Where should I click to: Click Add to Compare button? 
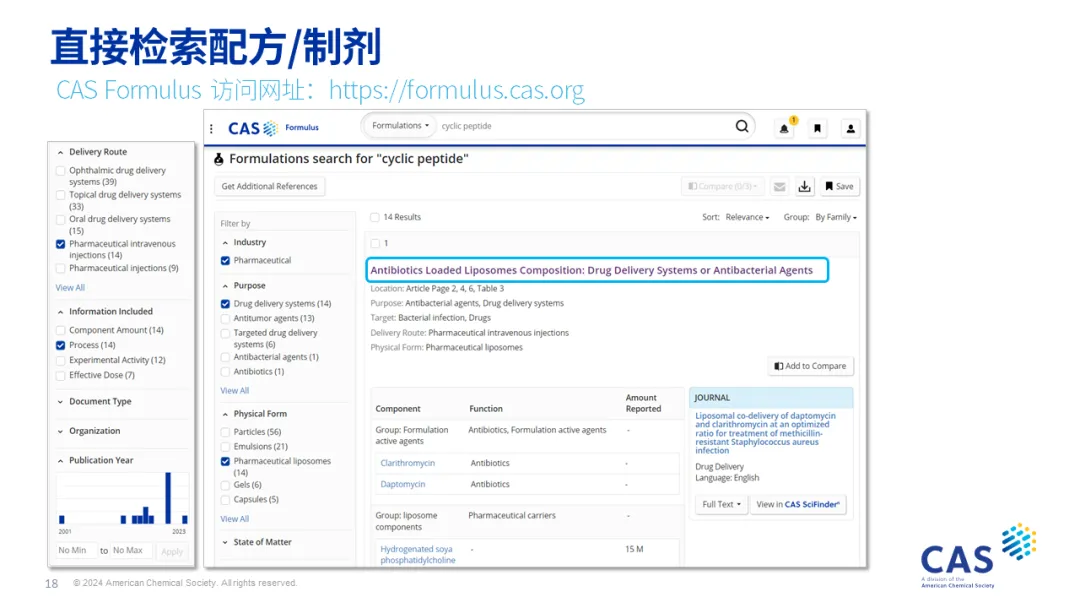(810, 366)
